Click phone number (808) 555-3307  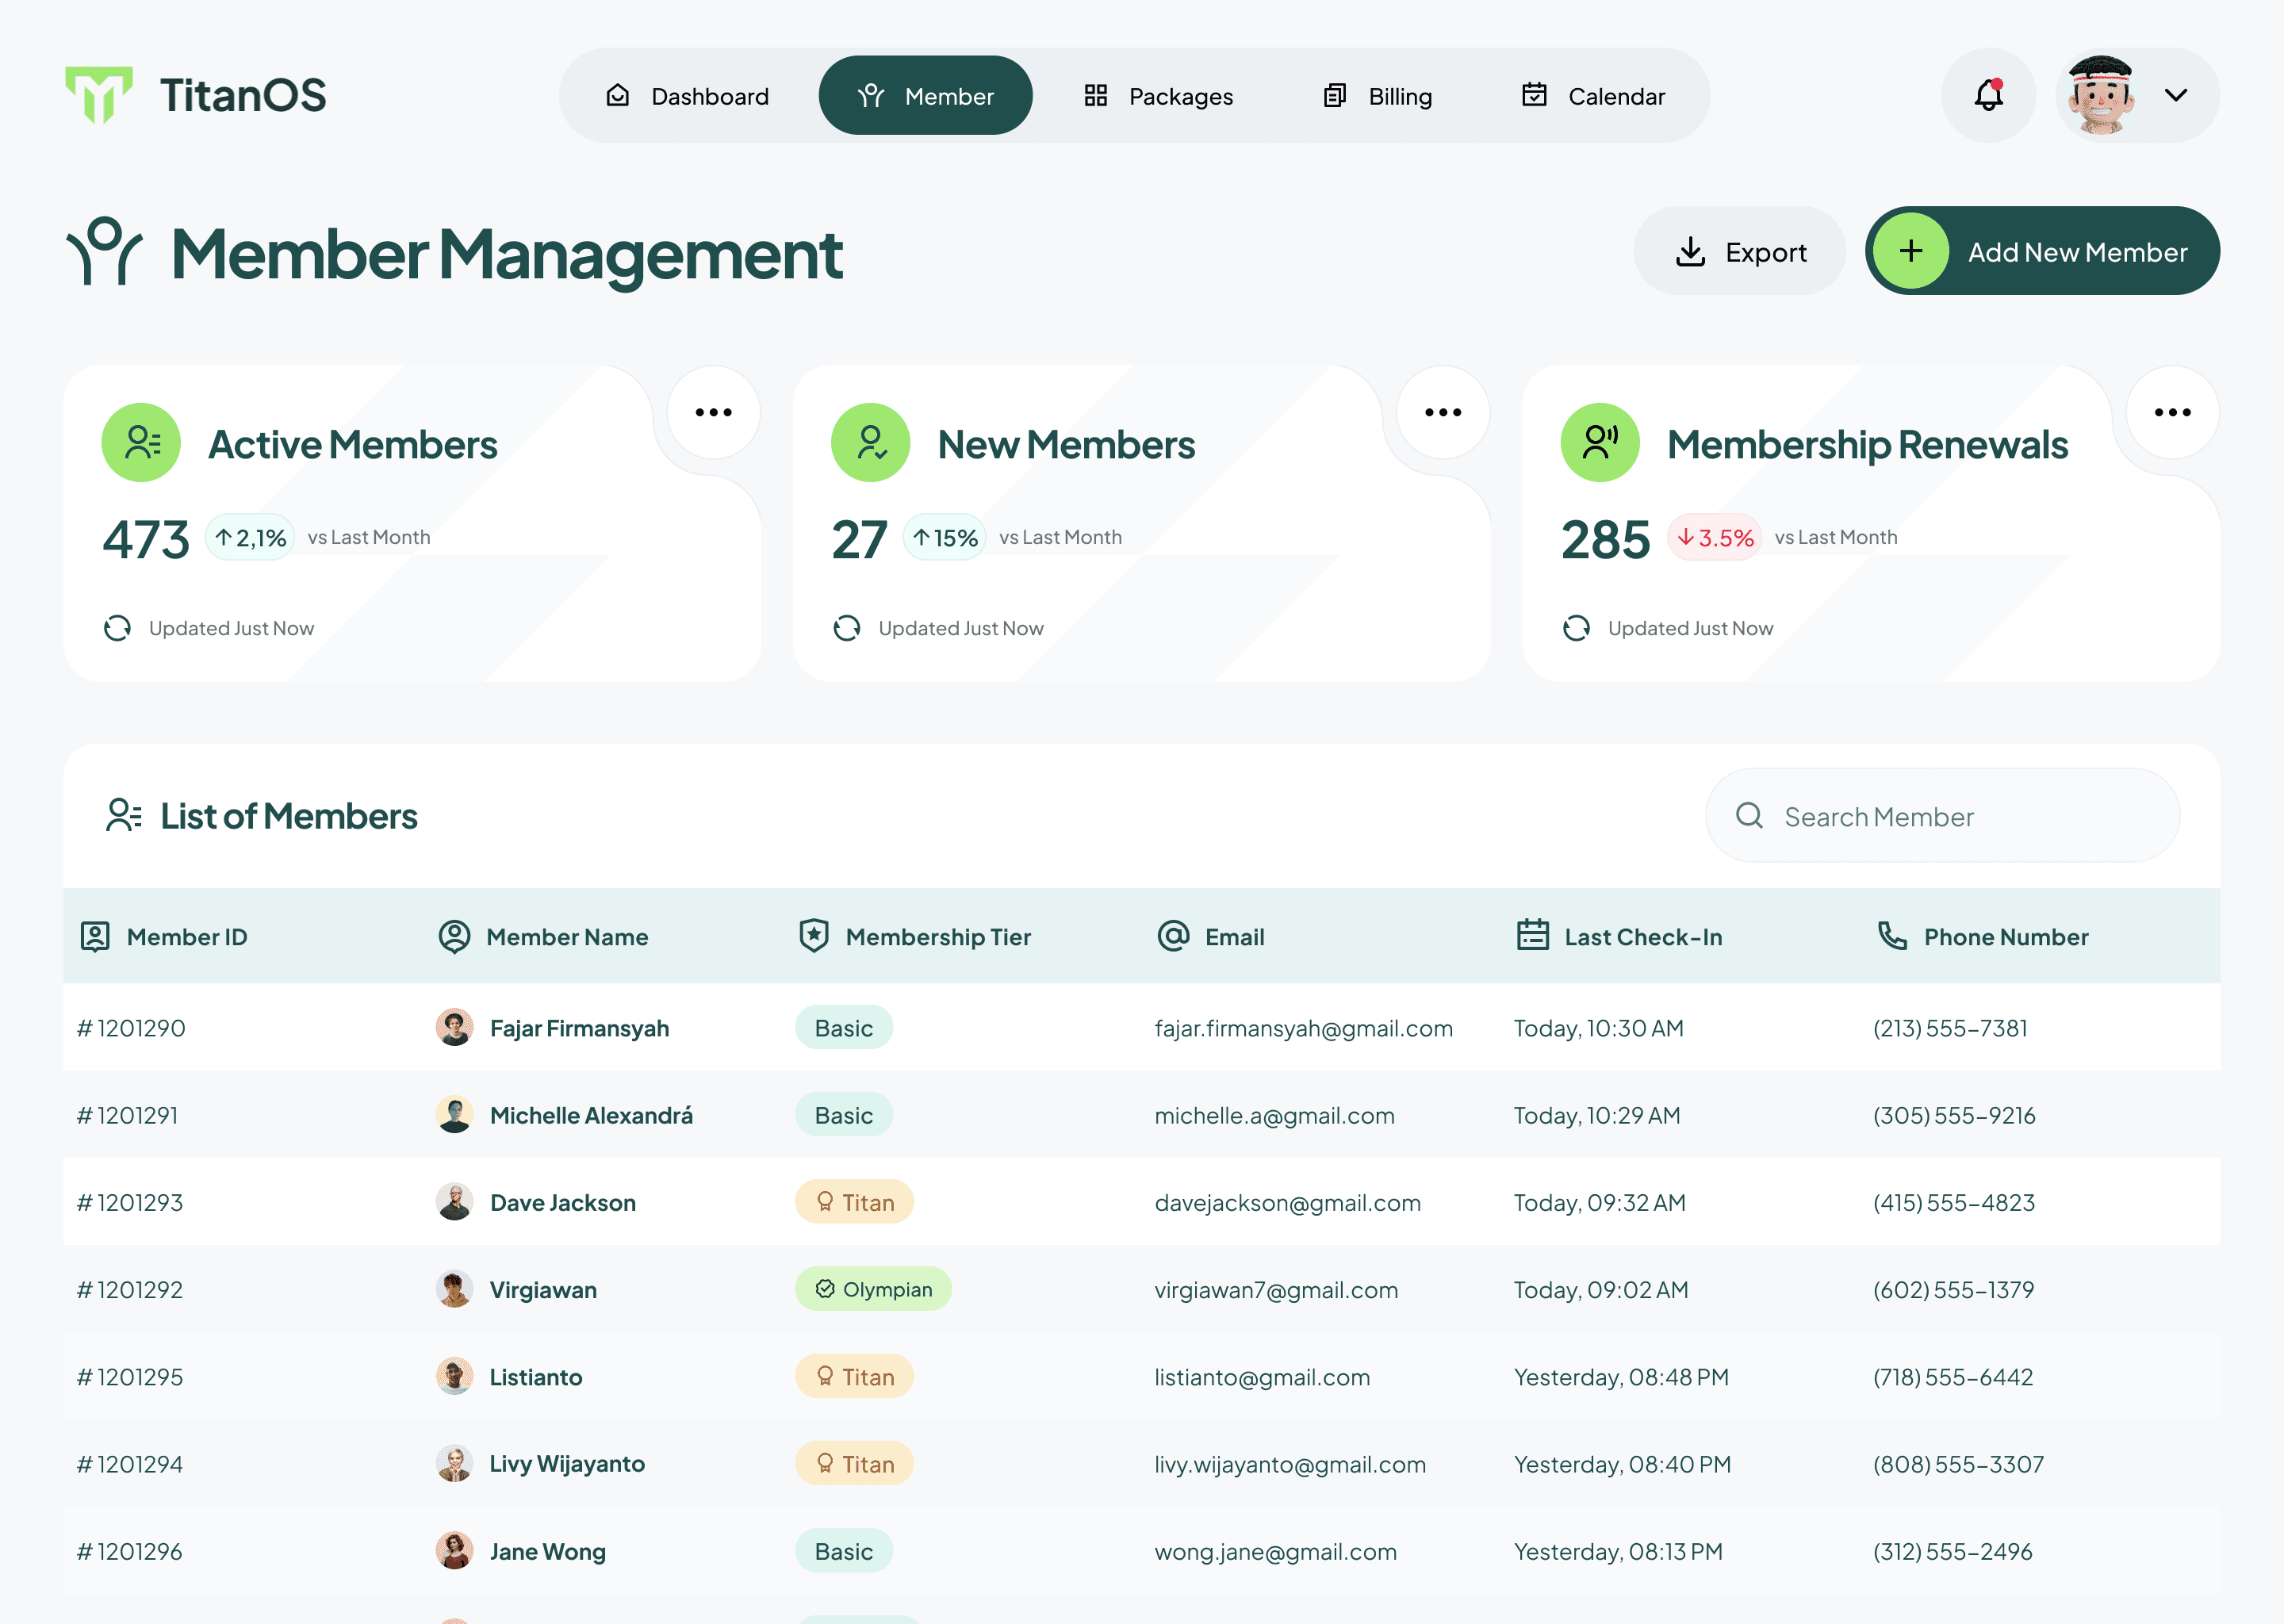point(1958,1464)
